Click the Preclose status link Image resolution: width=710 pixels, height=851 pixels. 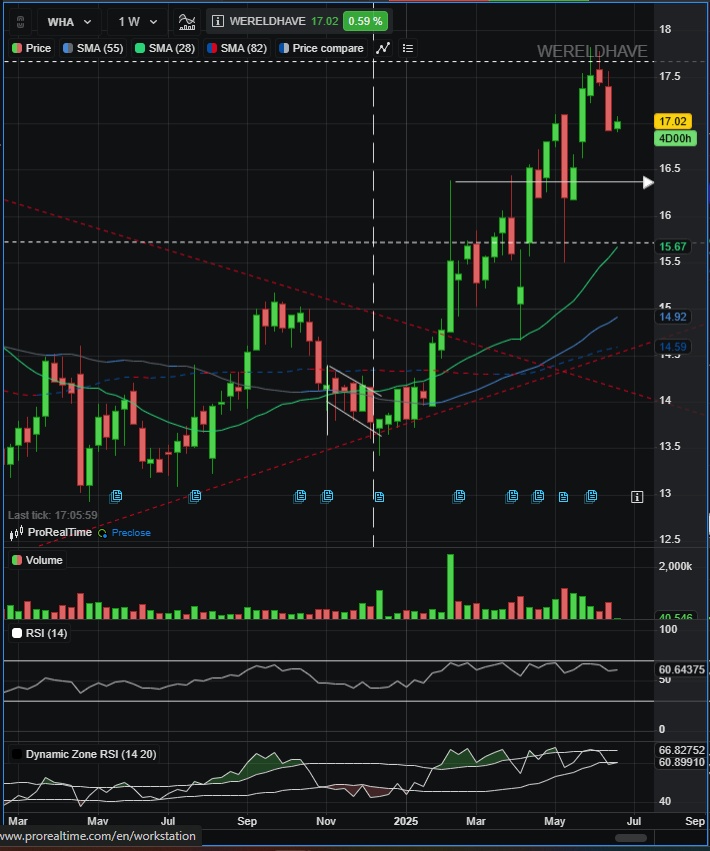pos(131,533)
